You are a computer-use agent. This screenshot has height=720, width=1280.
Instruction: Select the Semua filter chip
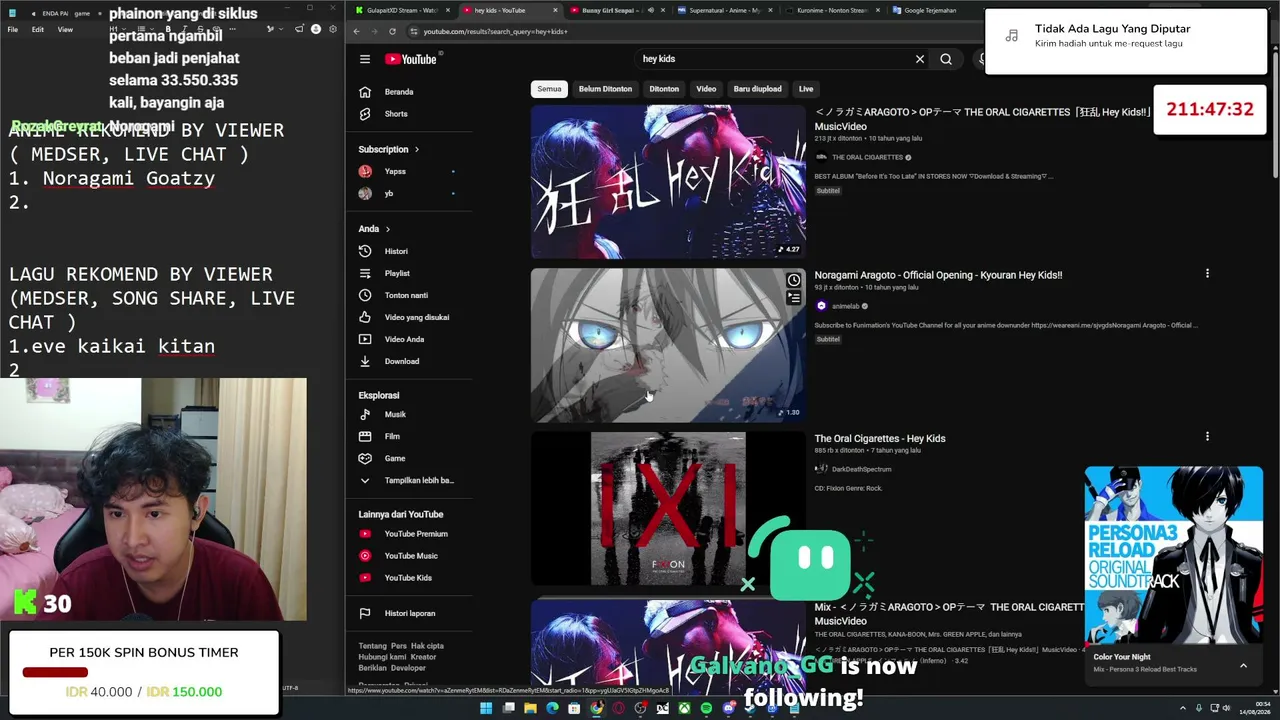coord(549,89)
